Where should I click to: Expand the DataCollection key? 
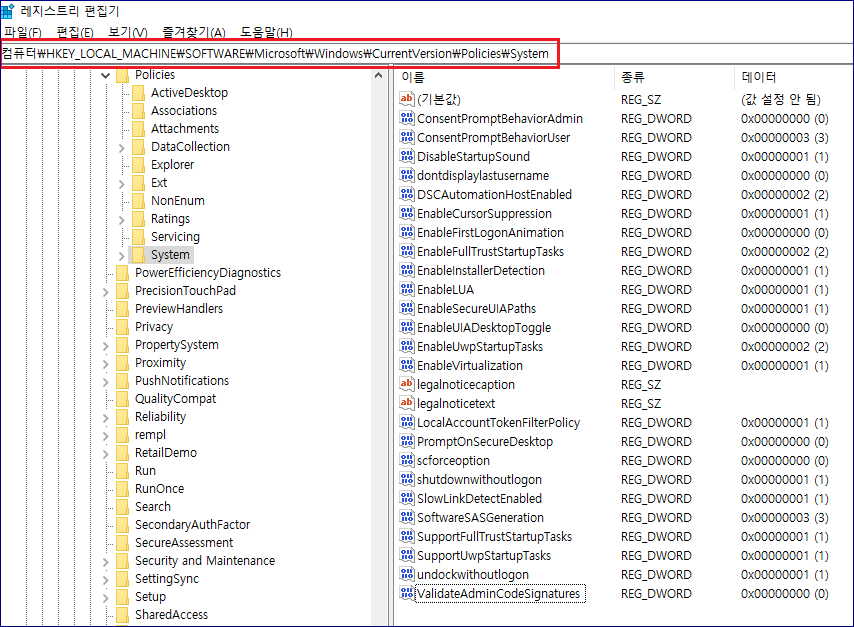click(x=121, y=148)
